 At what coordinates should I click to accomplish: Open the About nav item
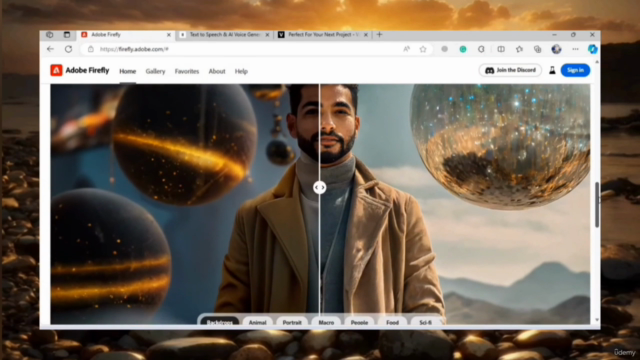click(x=217, y=71)
